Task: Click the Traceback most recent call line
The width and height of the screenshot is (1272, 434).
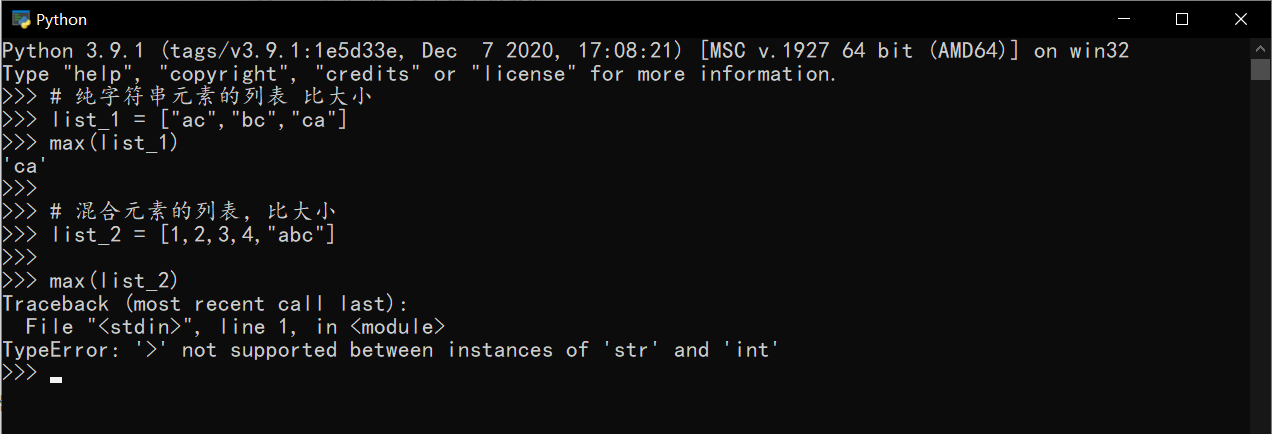Action: tap(205, 304)
